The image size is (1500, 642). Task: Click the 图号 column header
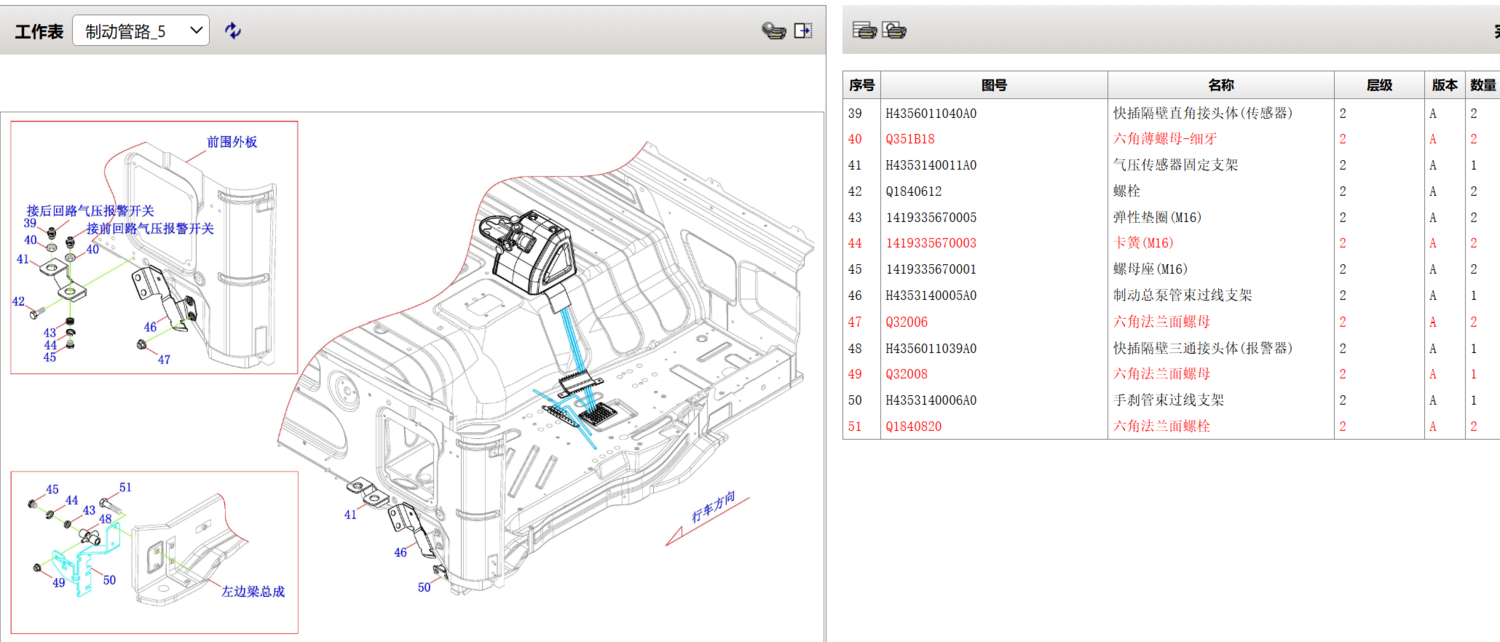(993, 86)
